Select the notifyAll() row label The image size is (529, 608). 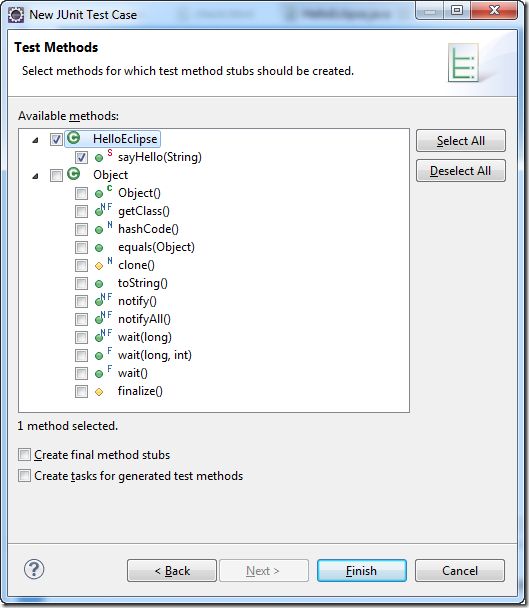pyautogui.click(x=144, y=319)
